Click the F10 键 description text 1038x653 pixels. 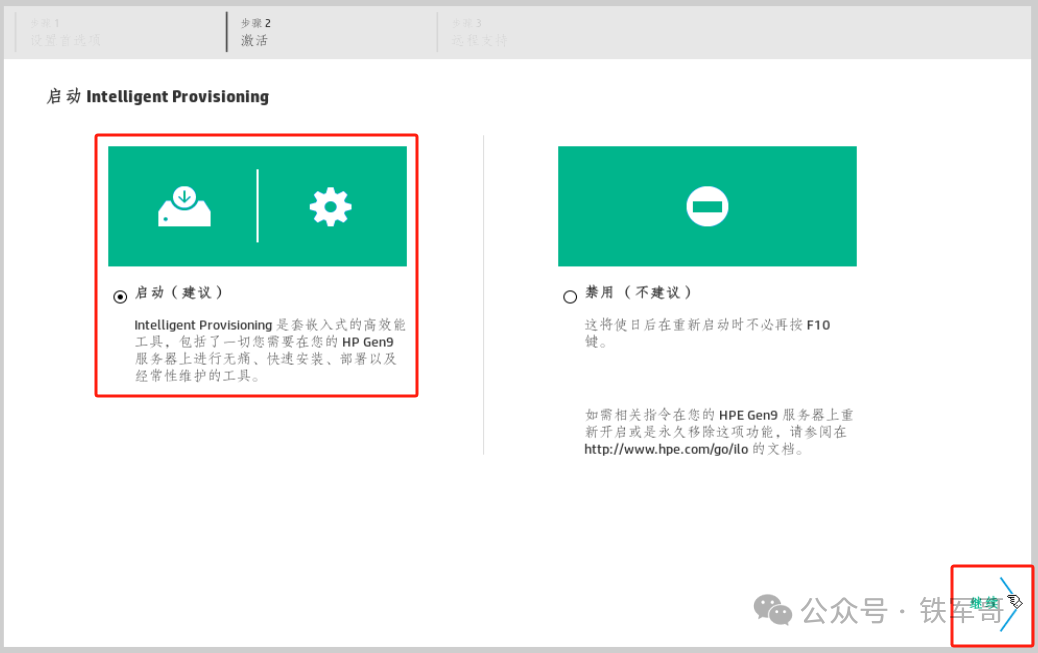pyautogui.click(x=707, y=333)
